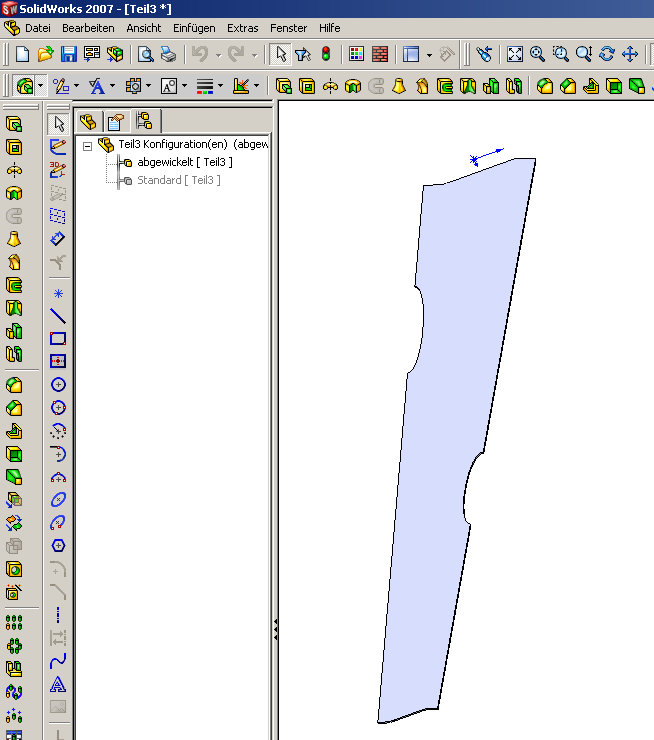Activate the Select arrow tool in top toolbar
Screen dimensions: 654x740
pyautogui.click(x=281, y=54)
